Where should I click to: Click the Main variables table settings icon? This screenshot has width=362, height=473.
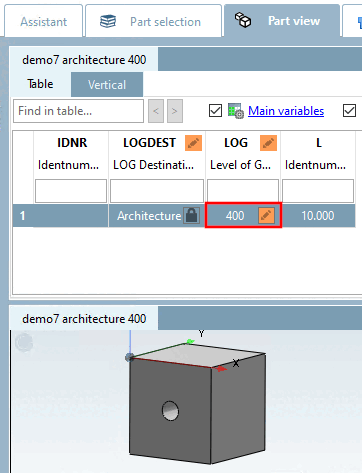point(236,111)
